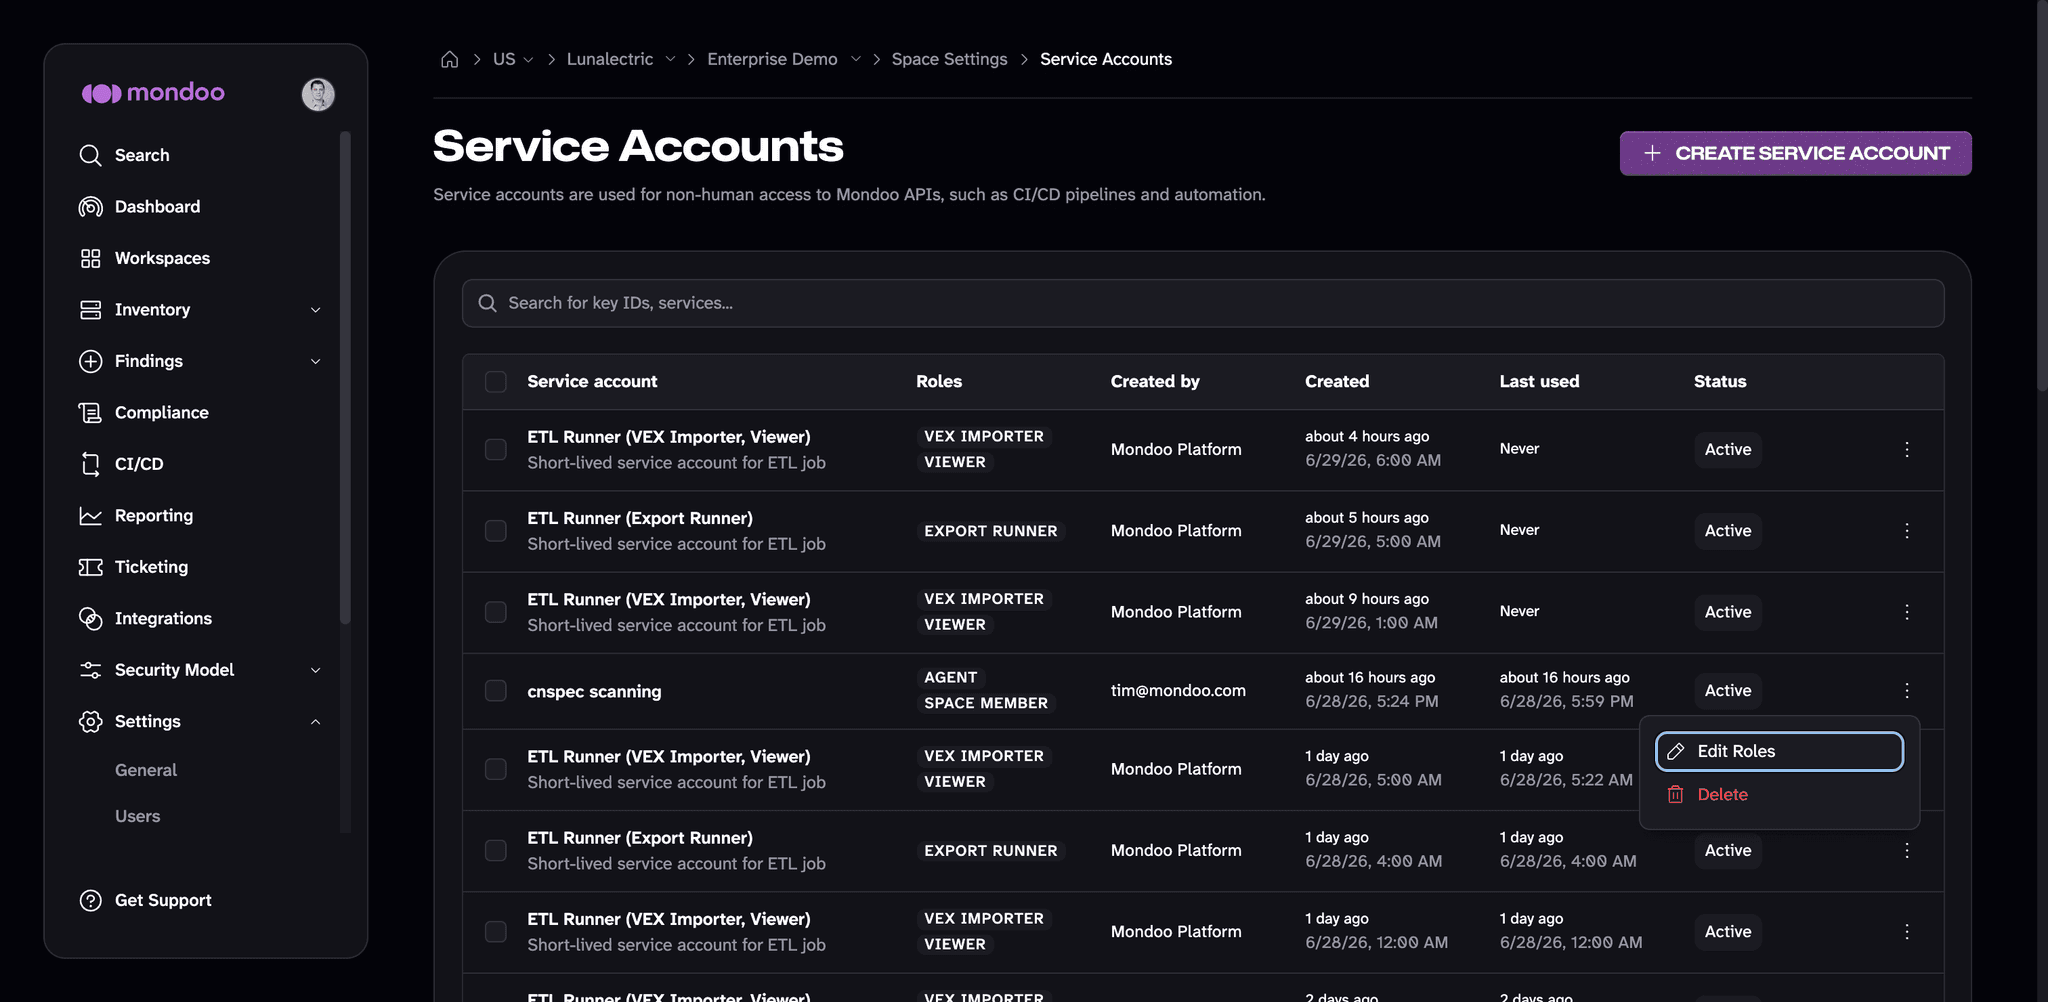Check the ETL Runner row created 6/28 12:00 AM
The height and width of the screenshot is (1002, 2048).
496,931
